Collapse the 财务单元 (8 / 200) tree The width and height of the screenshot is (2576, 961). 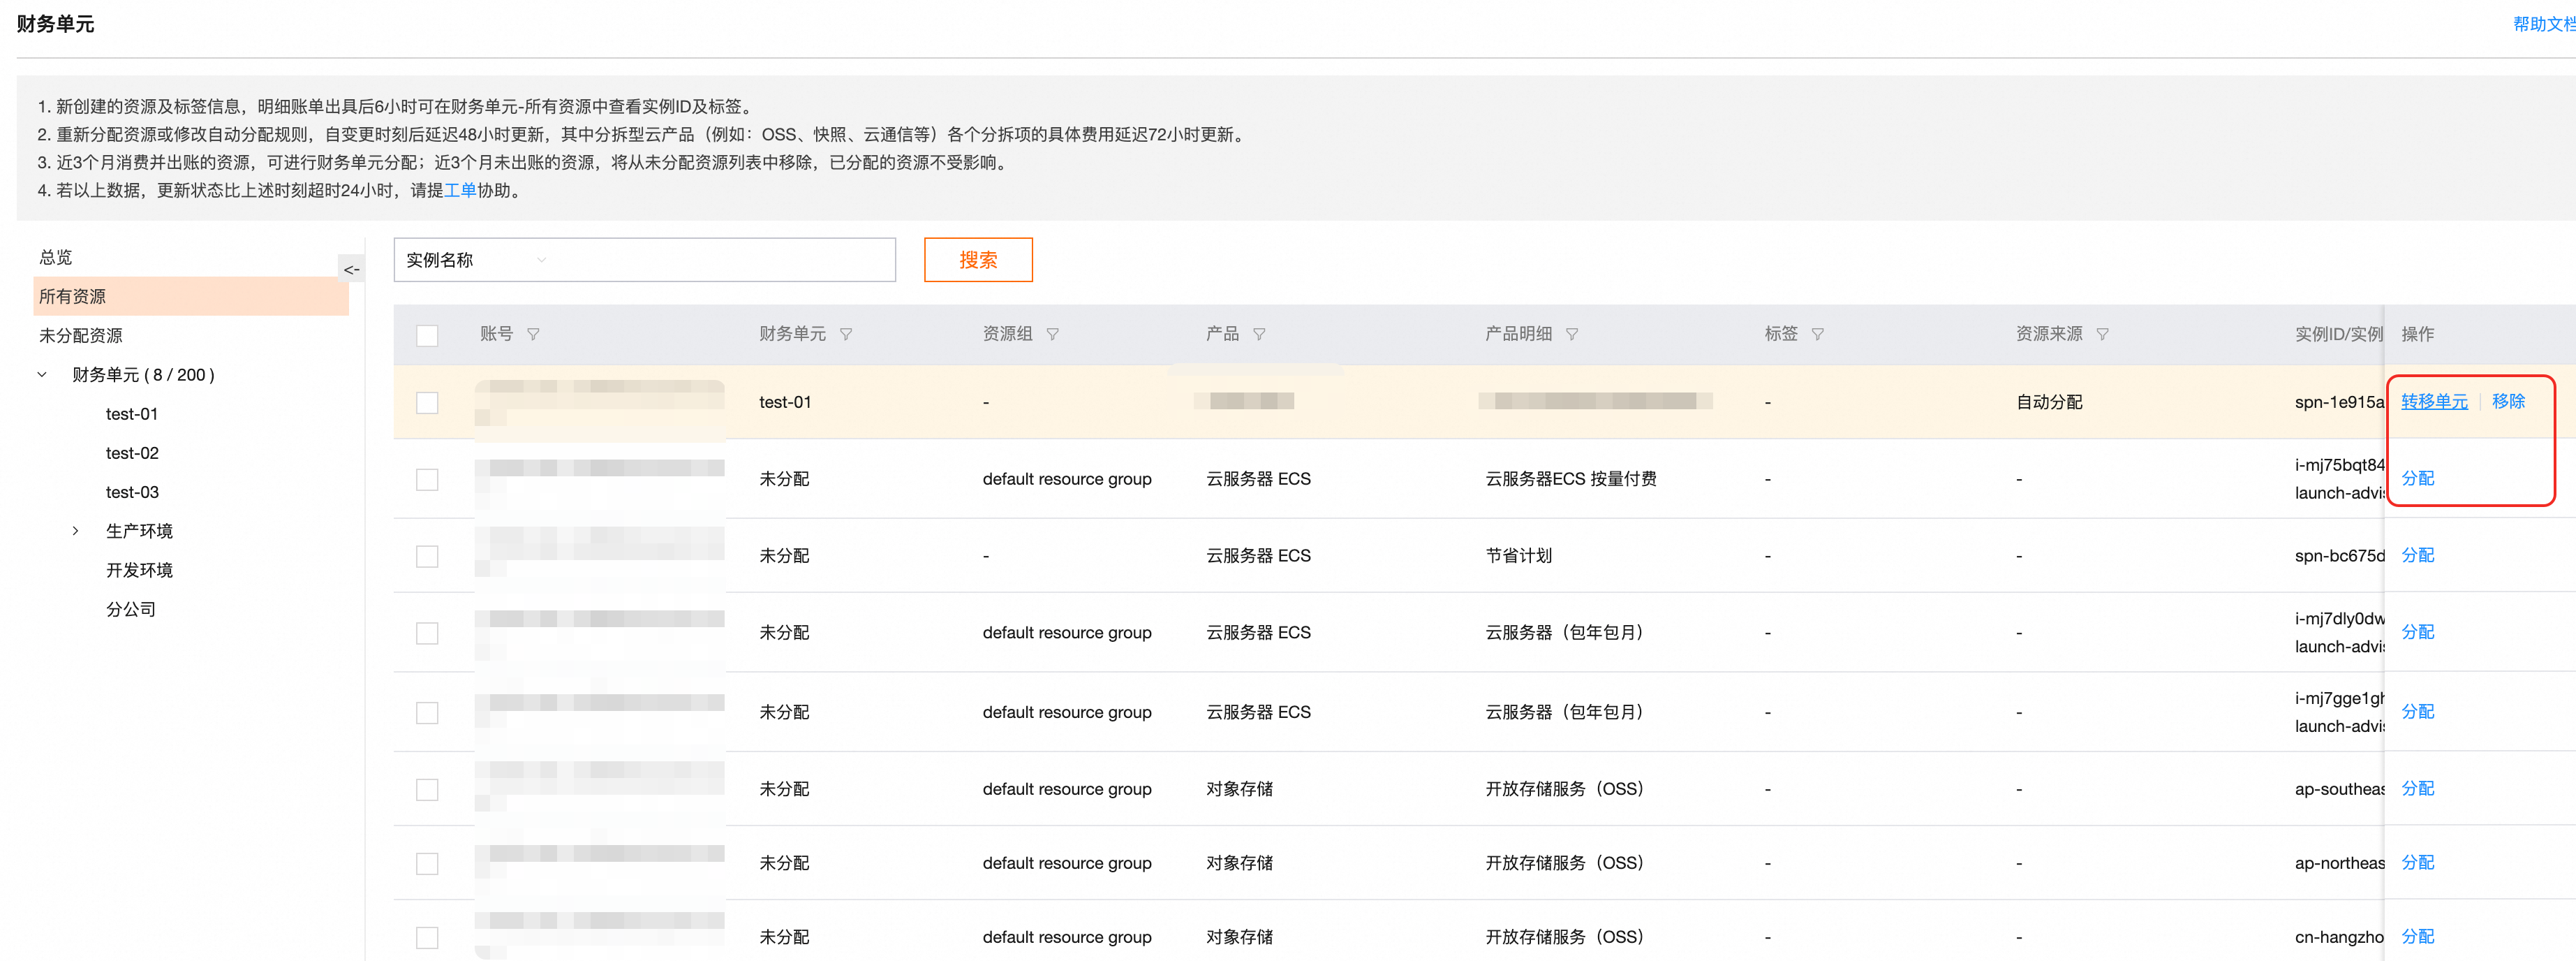(42, 375)
